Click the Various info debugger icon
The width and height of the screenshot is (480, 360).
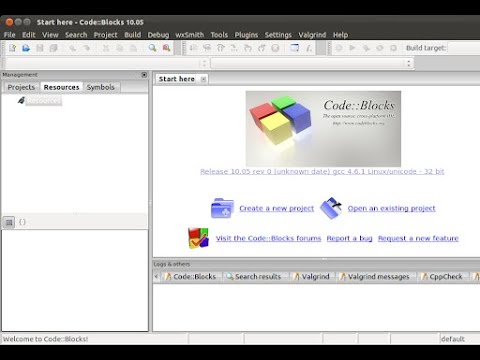pyautogui.click(x=309, y=48)
